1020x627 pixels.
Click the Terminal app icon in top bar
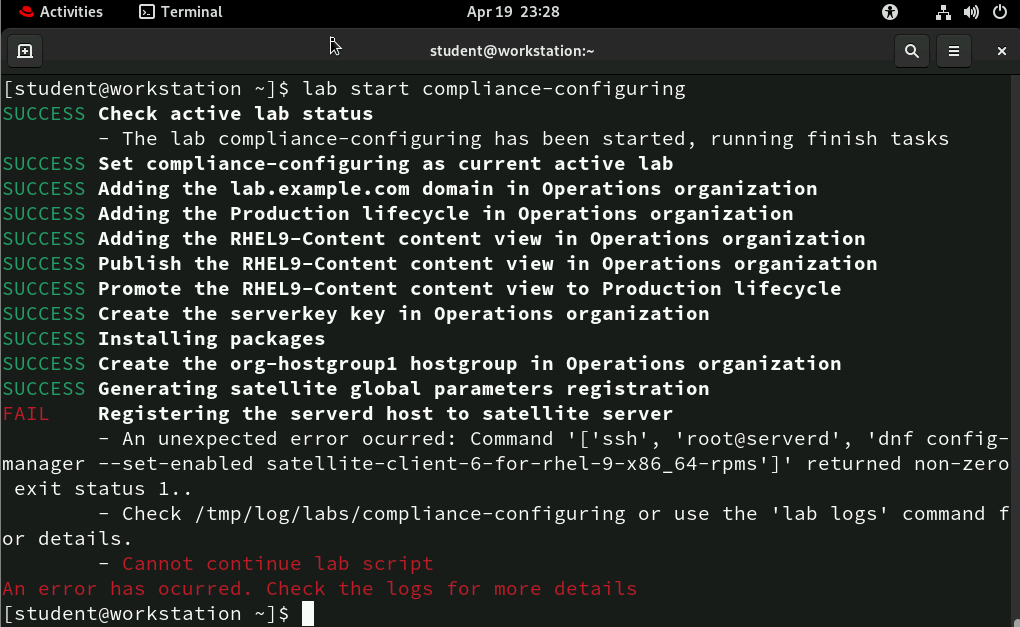(x=146, y=12)
